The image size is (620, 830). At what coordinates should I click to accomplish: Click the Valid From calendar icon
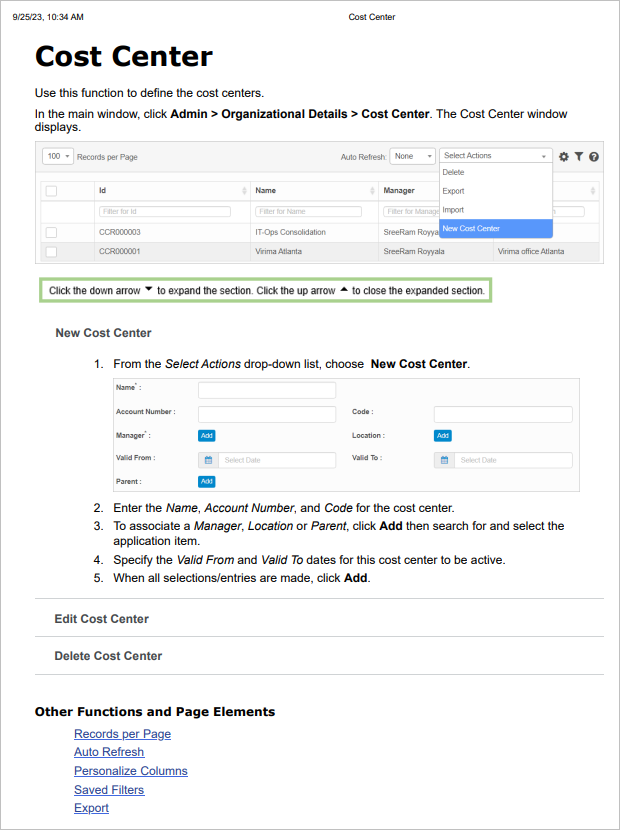click(208, 460)
